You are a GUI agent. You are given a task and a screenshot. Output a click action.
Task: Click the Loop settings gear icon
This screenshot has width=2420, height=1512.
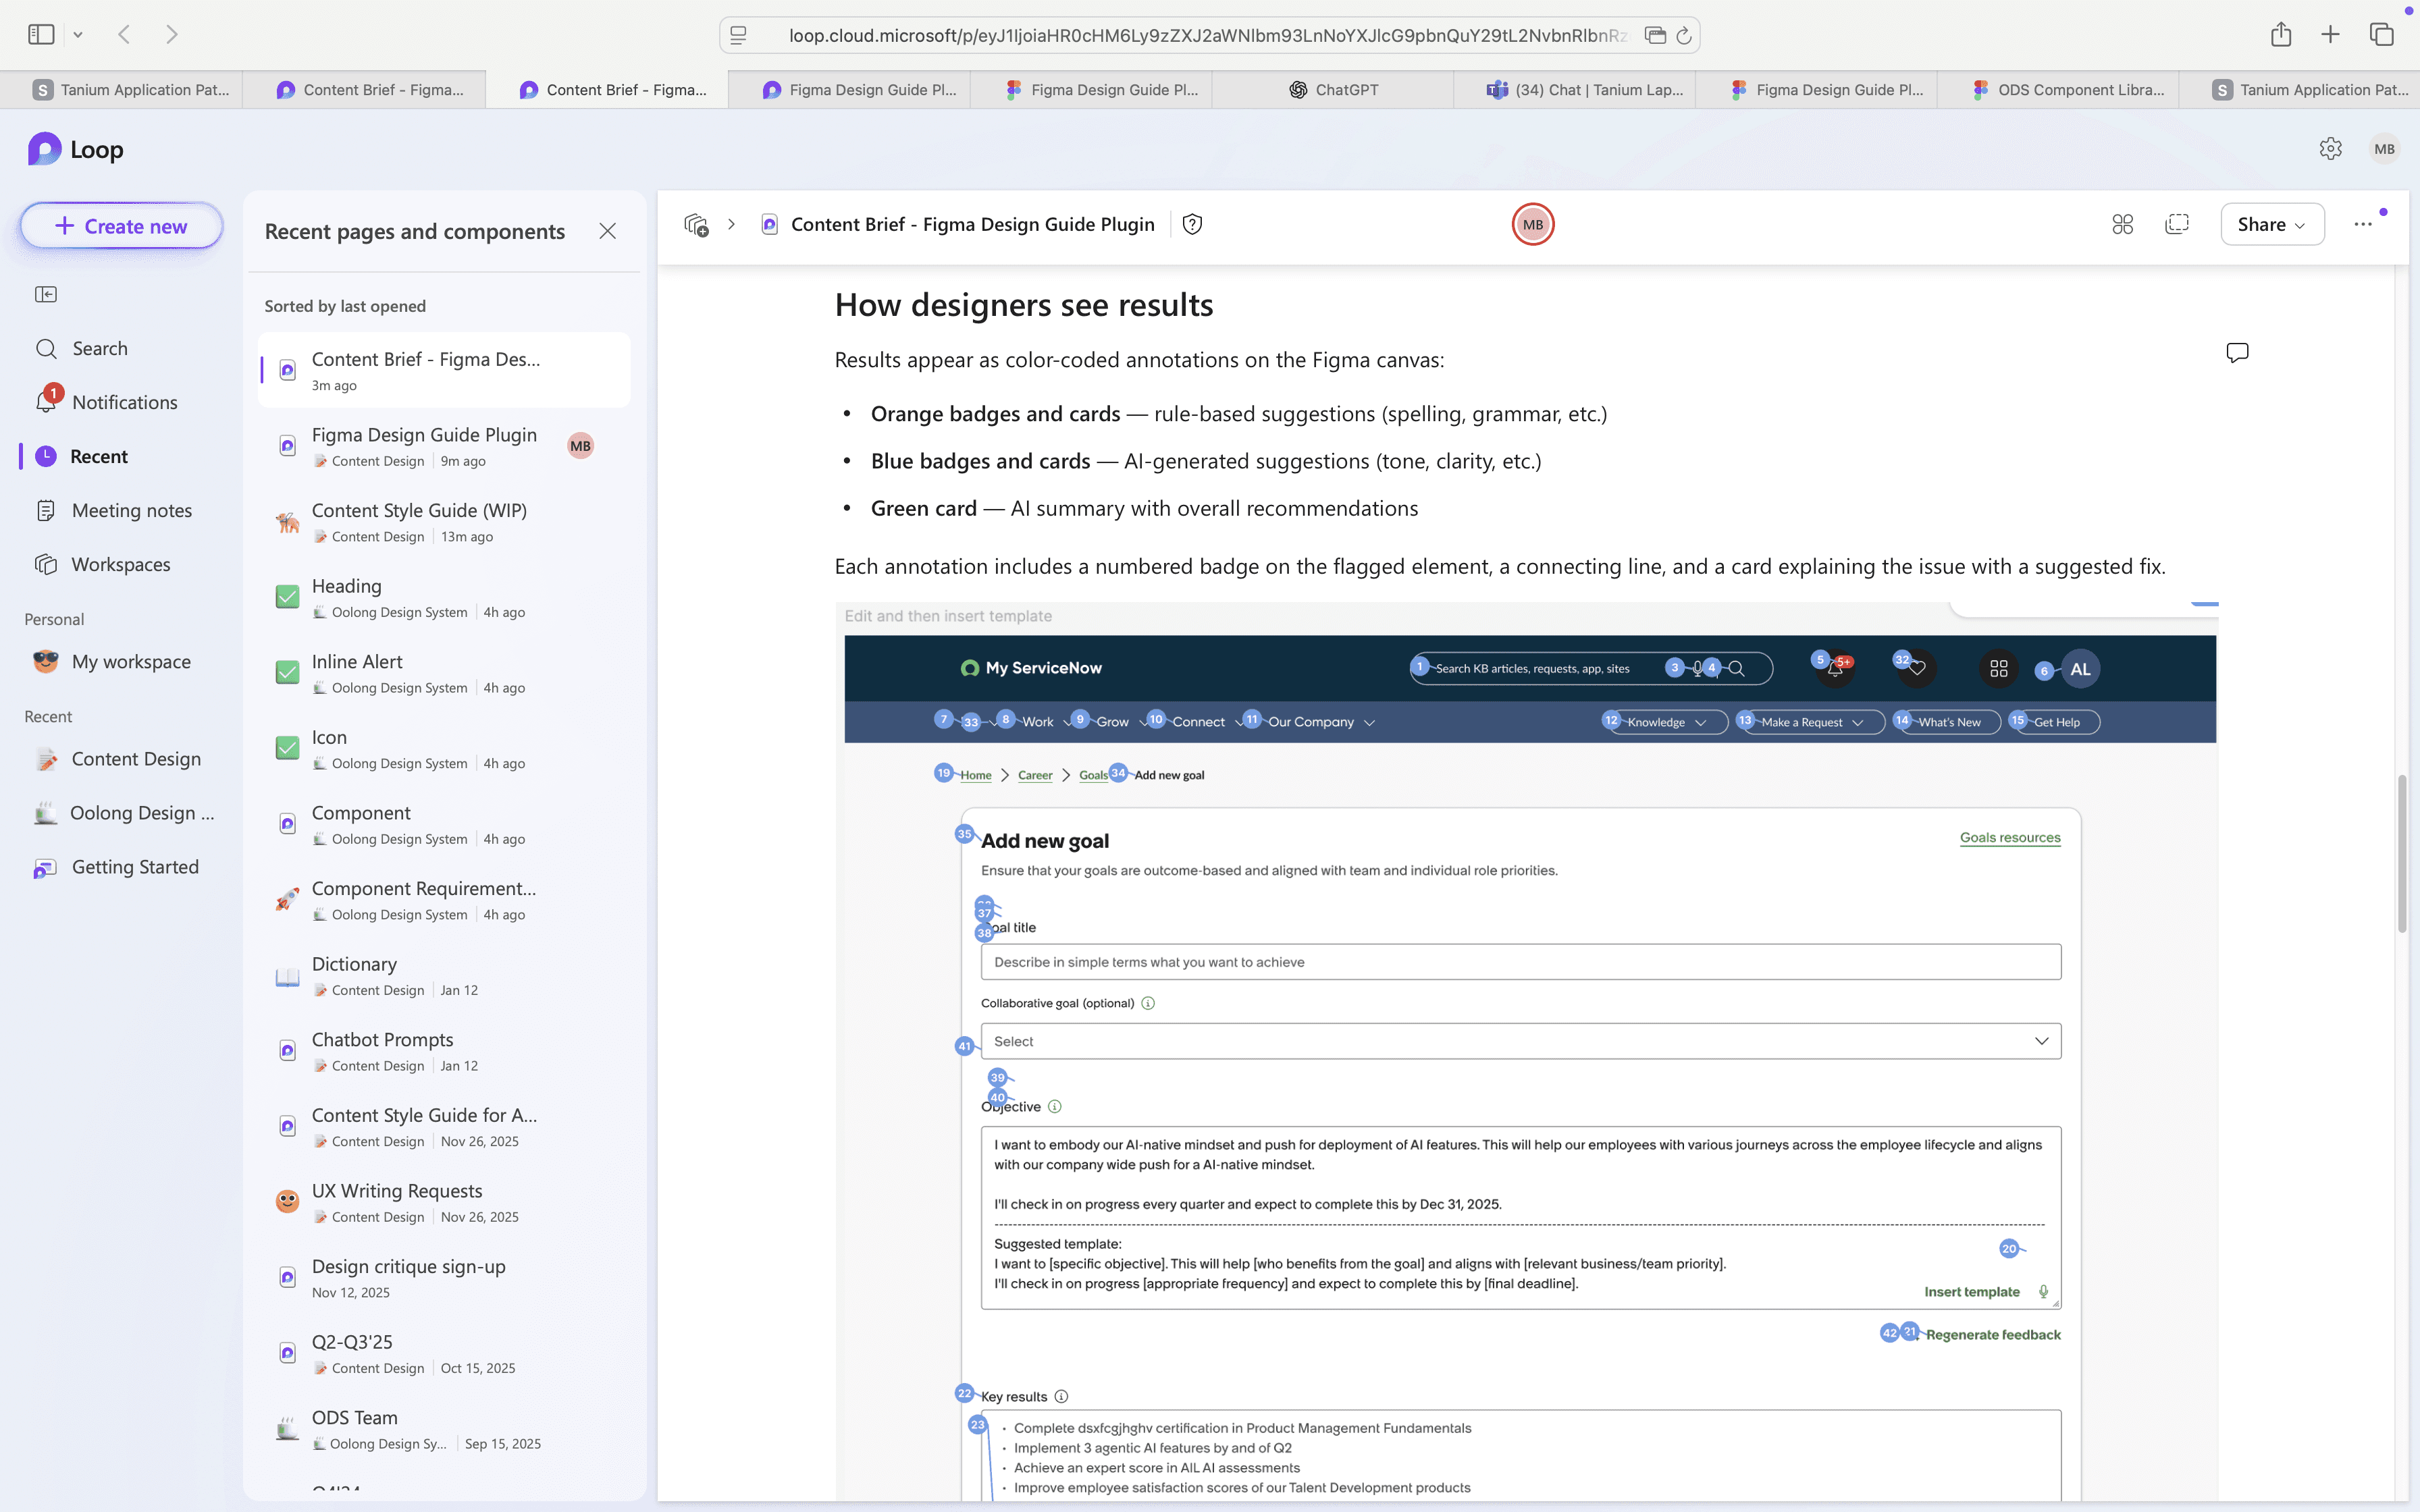[x=2330, y=149]
